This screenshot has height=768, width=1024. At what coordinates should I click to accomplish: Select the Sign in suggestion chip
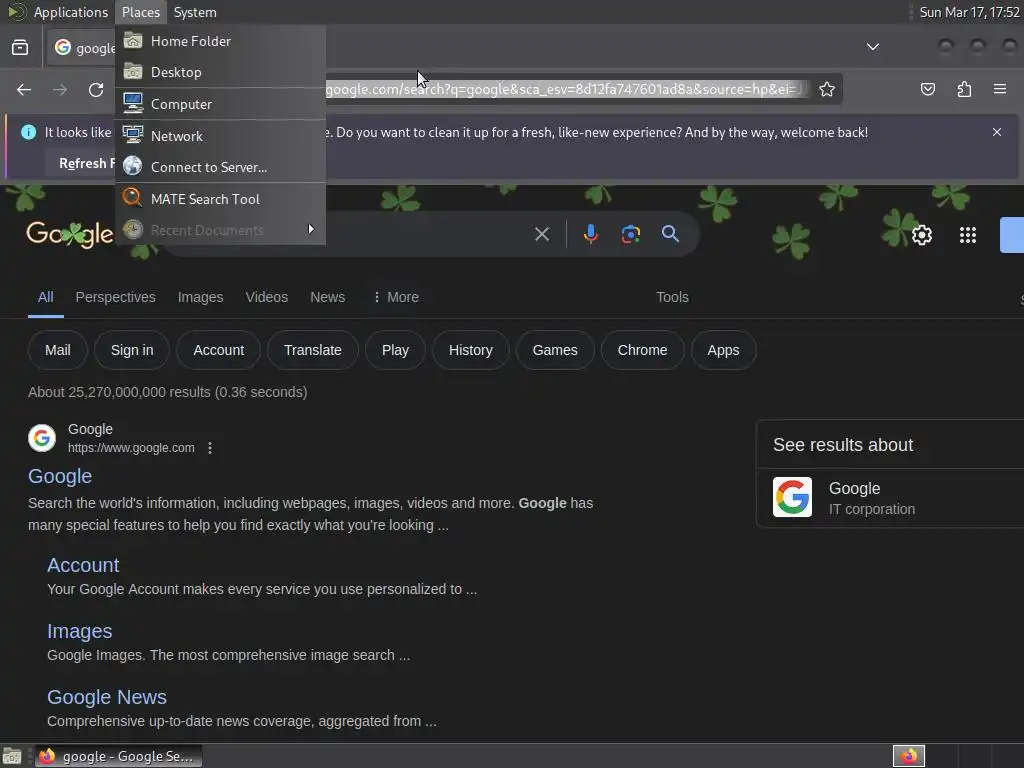(x=132, y=350)
